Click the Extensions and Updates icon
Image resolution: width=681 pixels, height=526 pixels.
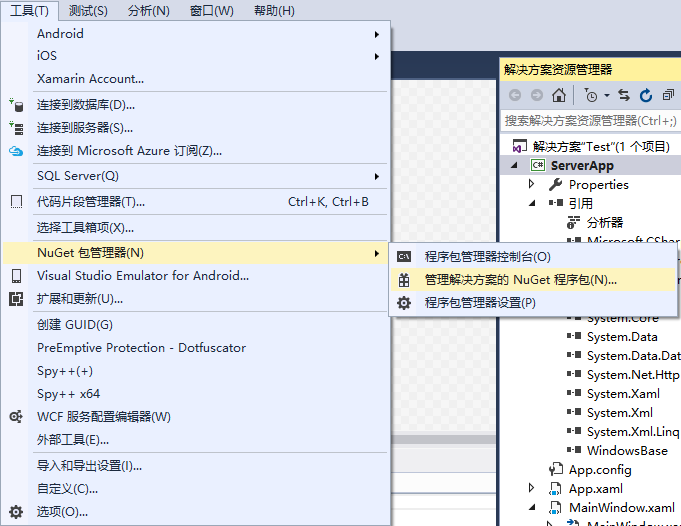tap(16, 299)
